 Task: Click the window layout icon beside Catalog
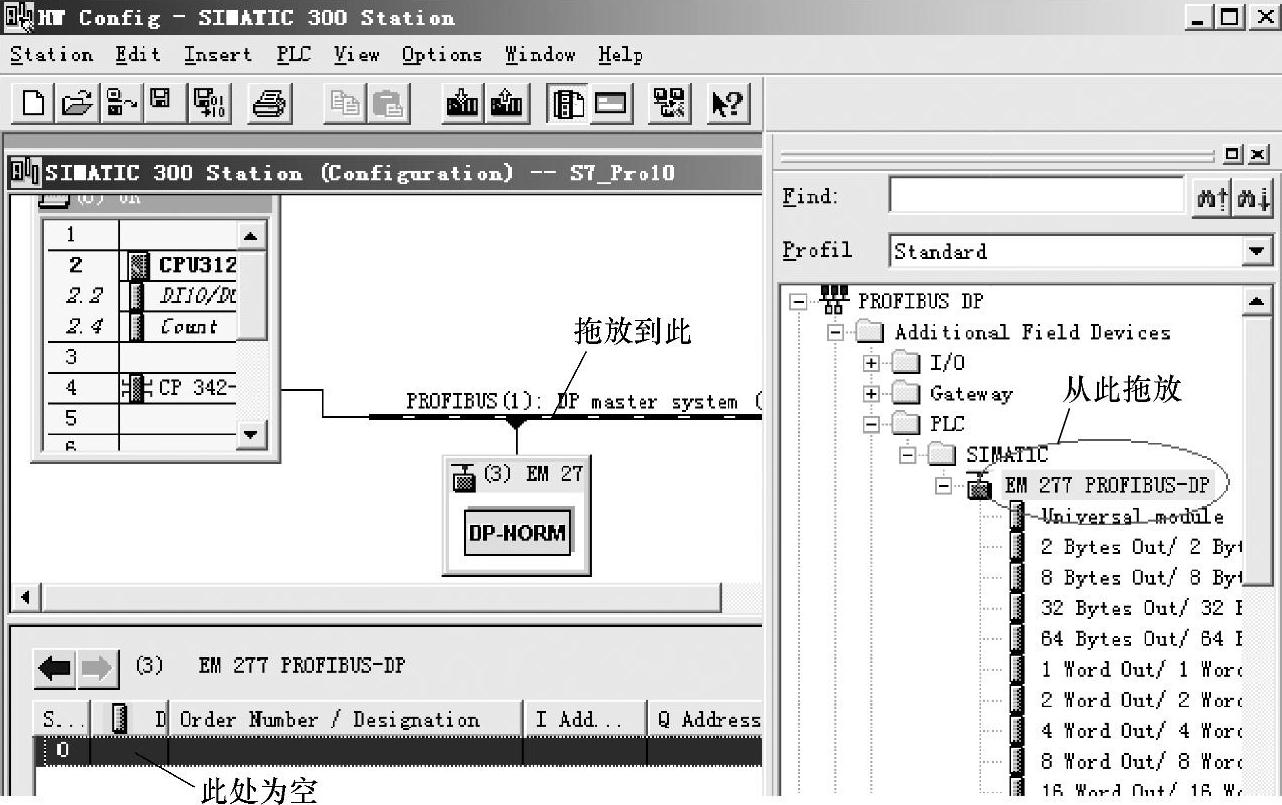coord(610,103)
